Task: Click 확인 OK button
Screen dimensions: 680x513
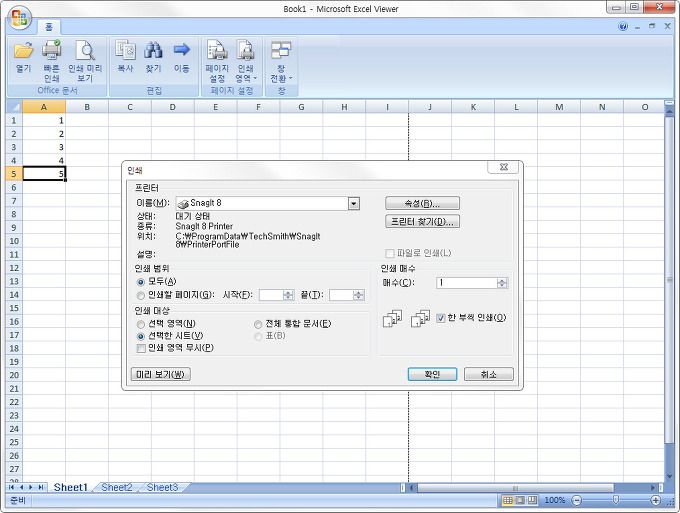Action: (432, 374)
